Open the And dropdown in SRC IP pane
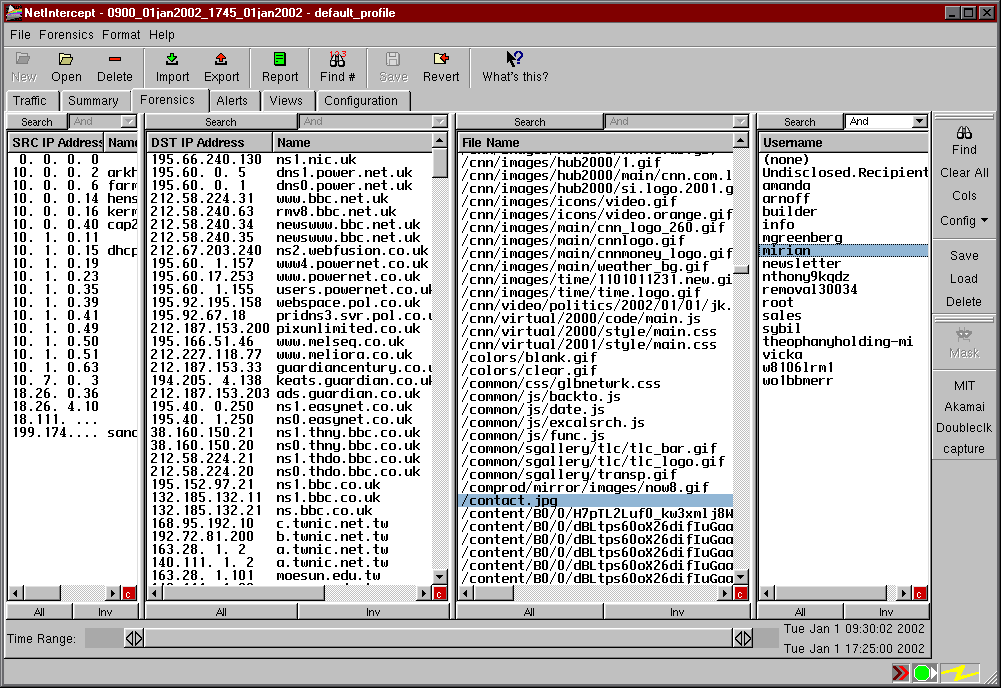This screenshot has width=1001, height=688. point(103,121)
